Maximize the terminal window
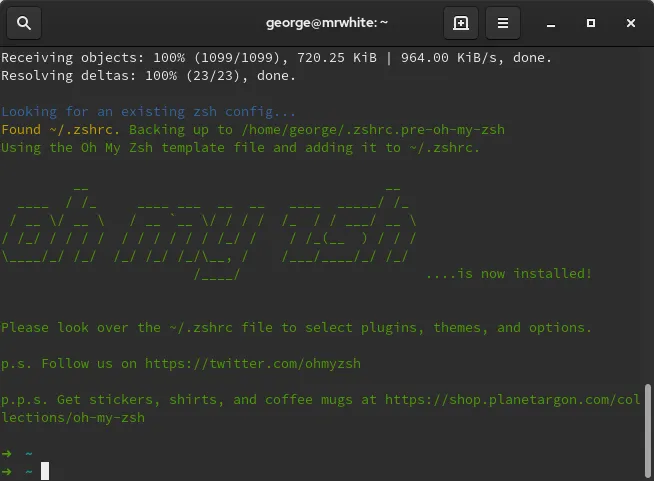The image size is (654, 481). click(x=591, y=22)
